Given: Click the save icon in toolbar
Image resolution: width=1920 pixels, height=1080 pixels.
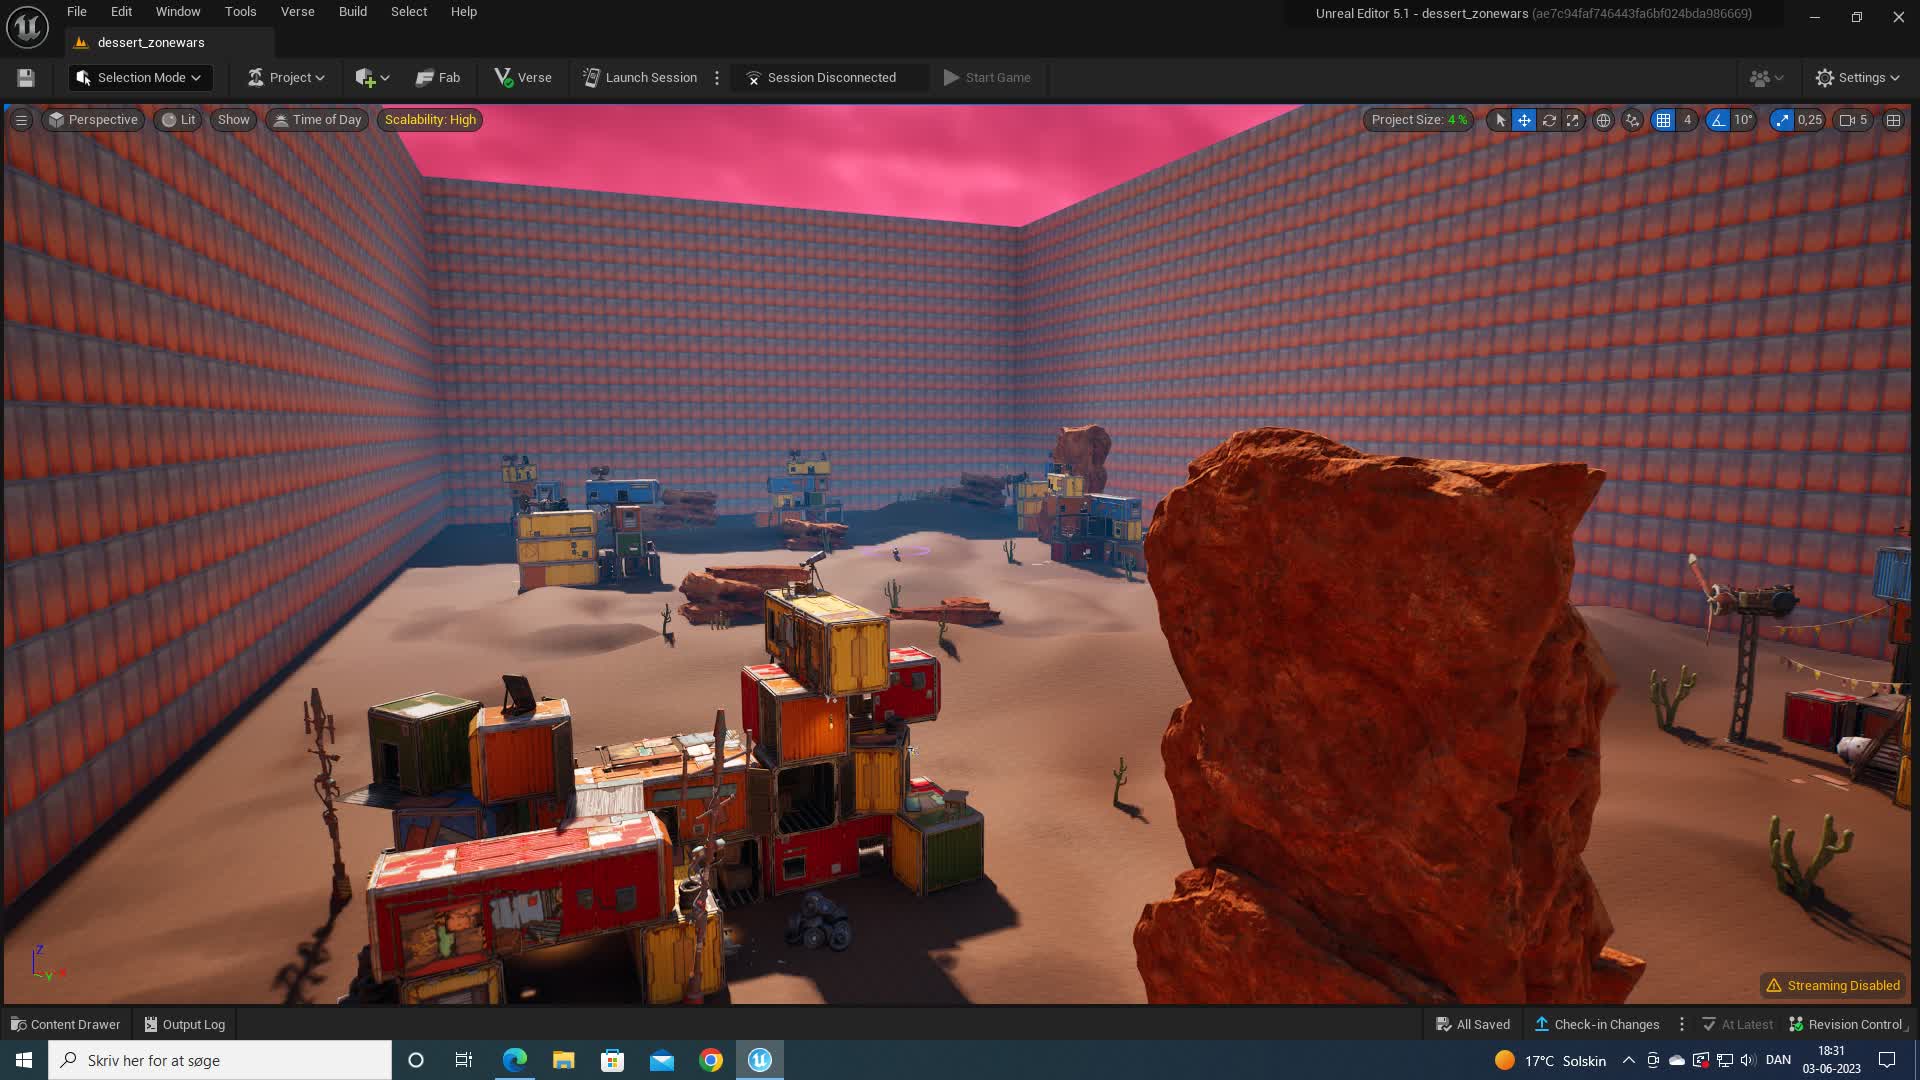Looking at the screenshot, I should tap(26, 78).
